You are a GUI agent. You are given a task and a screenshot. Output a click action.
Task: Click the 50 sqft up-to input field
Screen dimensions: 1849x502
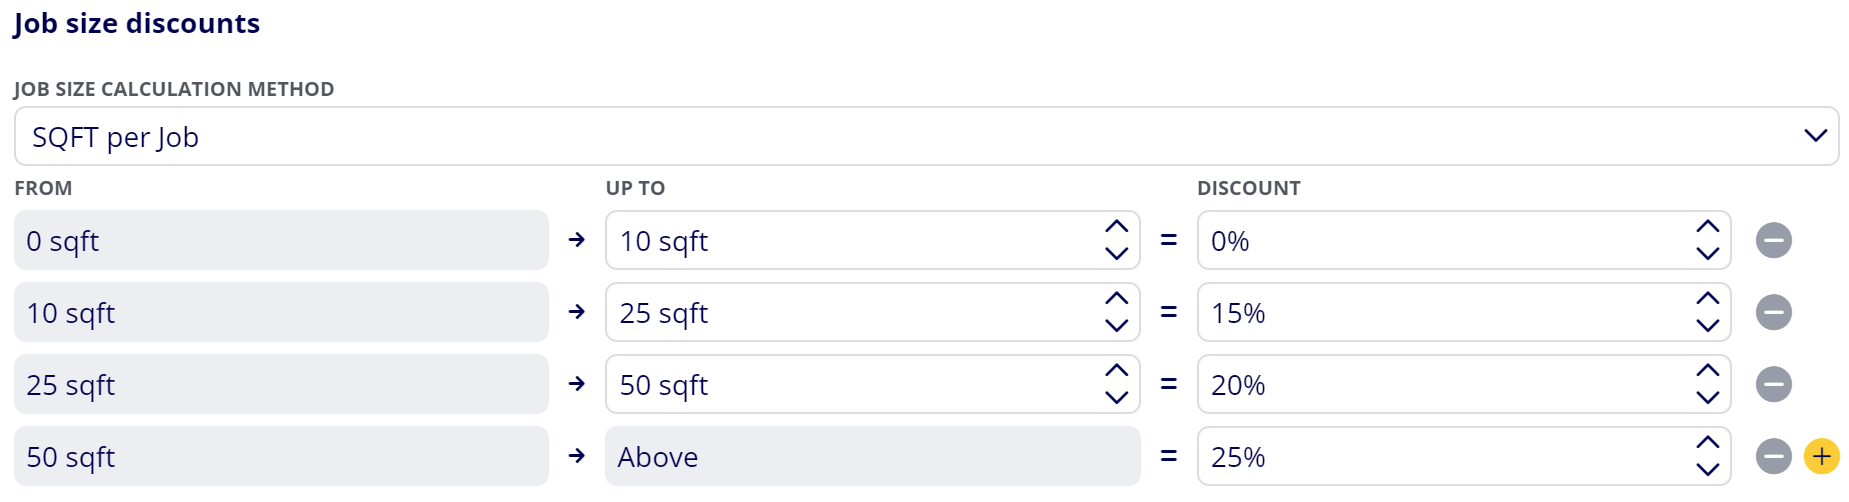(872, 384)
